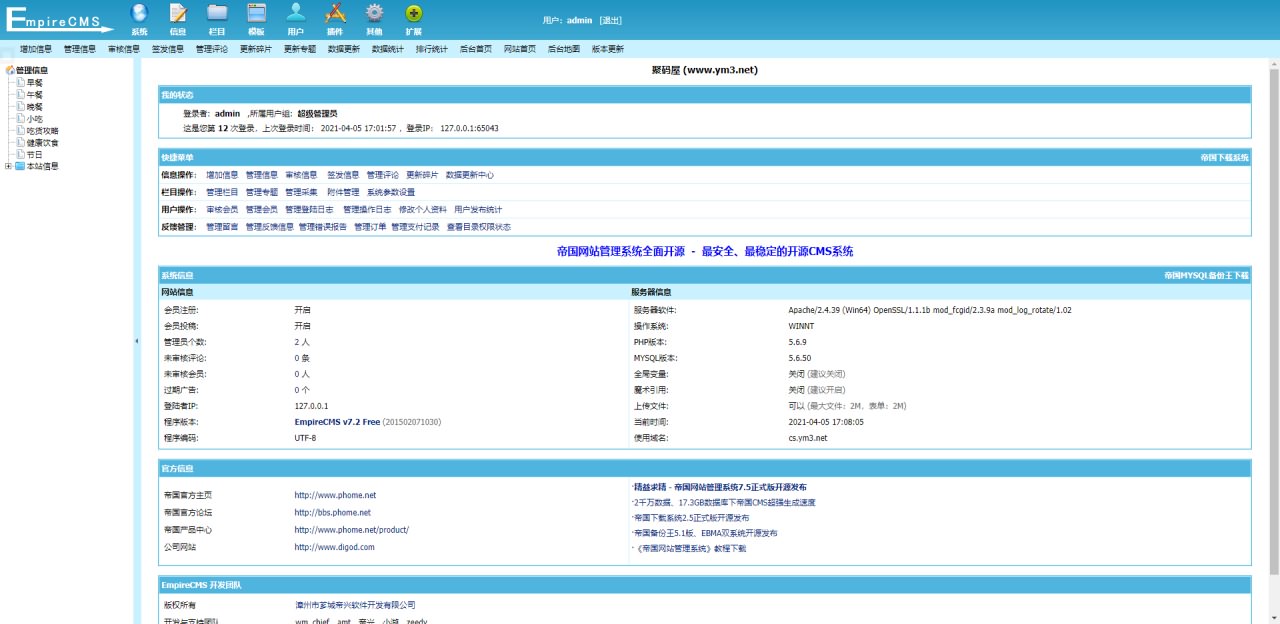Open 管理登陆日志 in the quick menu

point(309,210)
